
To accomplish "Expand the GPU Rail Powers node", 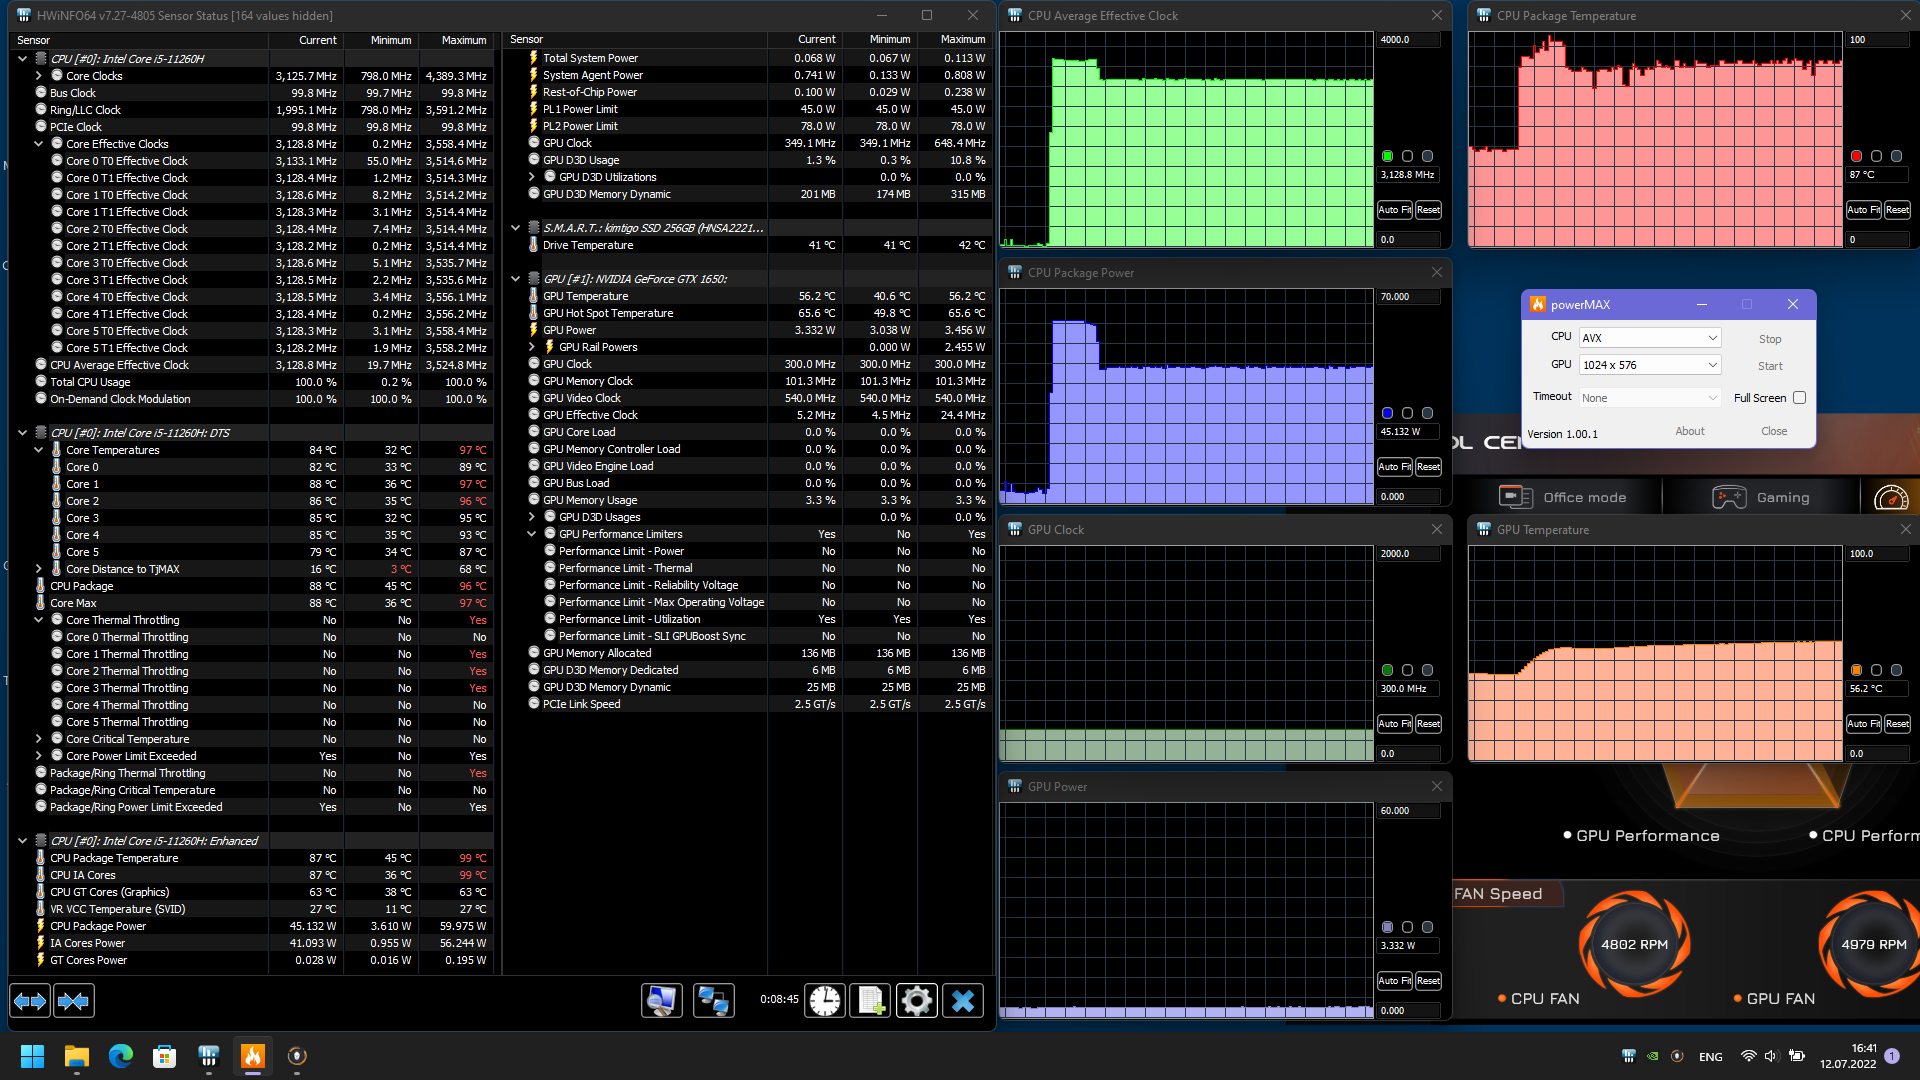I will coord(532,347).
